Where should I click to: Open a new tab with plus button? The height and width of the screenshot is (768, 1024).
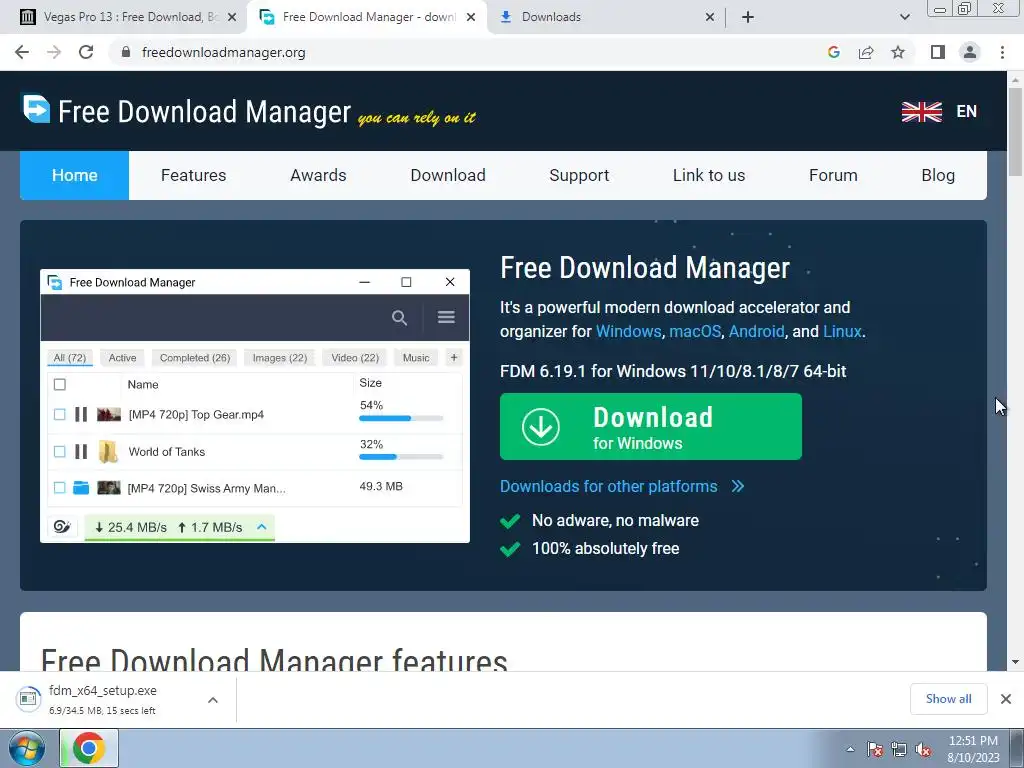pos(748,17)
